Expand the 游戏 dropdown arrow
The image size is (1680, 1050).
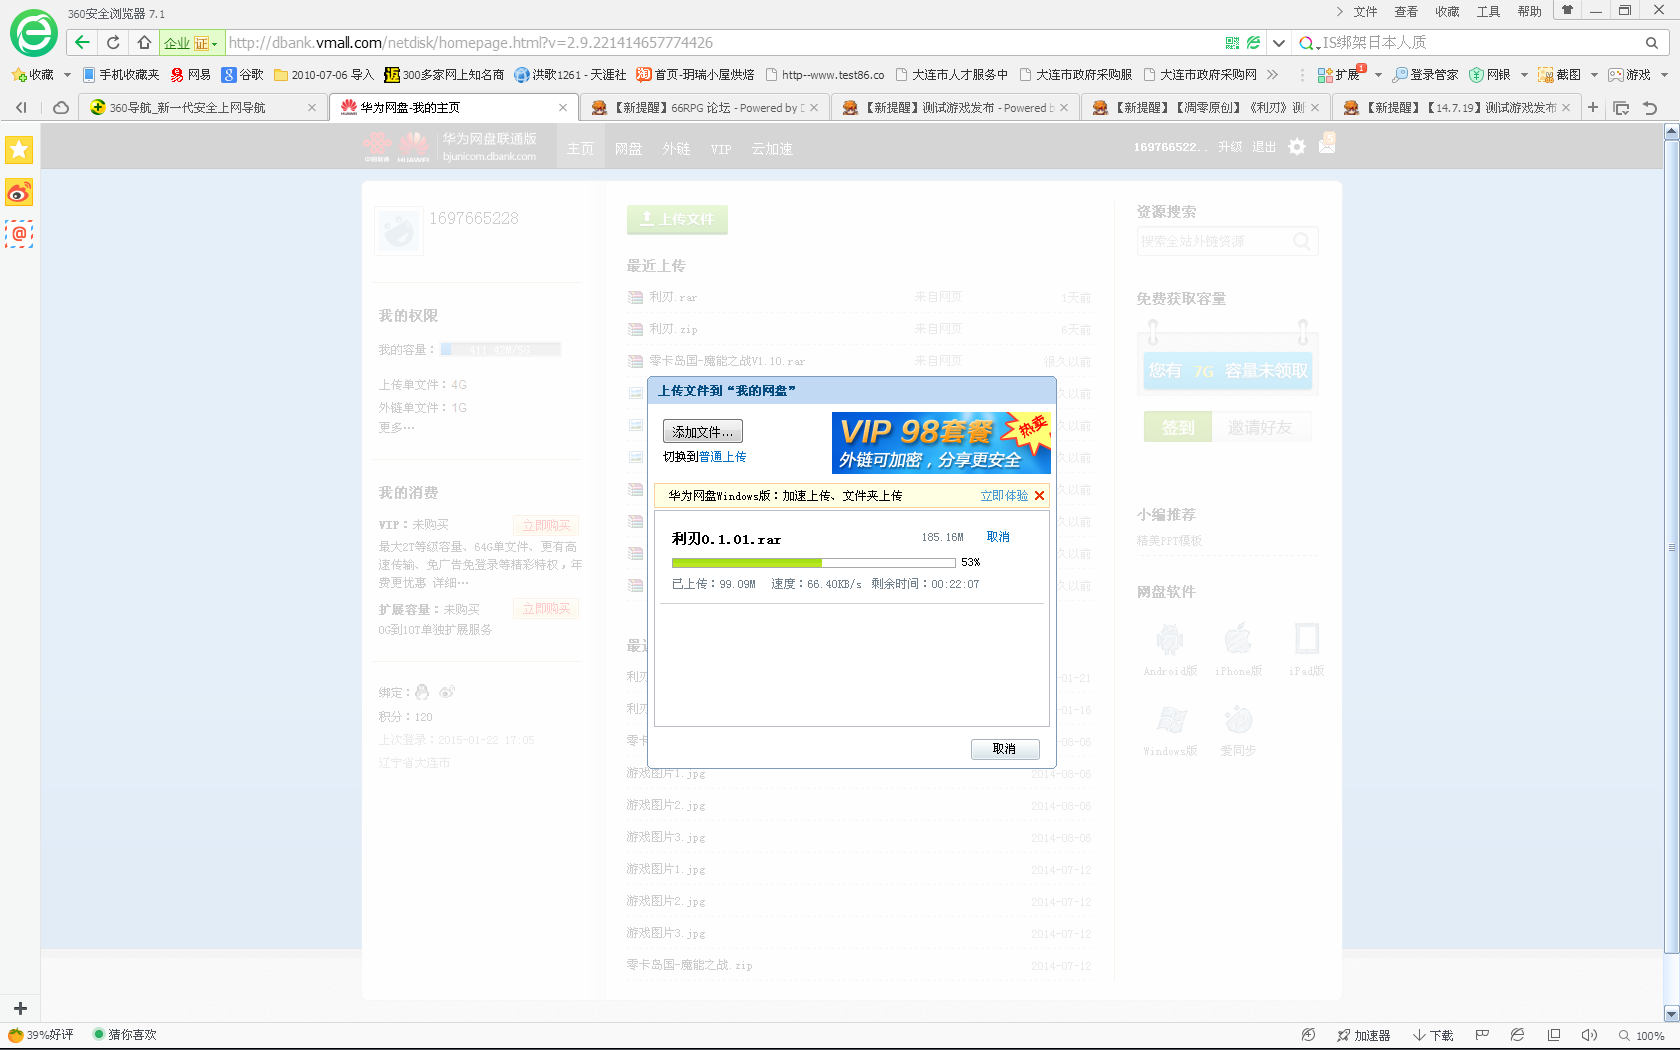1664,75
